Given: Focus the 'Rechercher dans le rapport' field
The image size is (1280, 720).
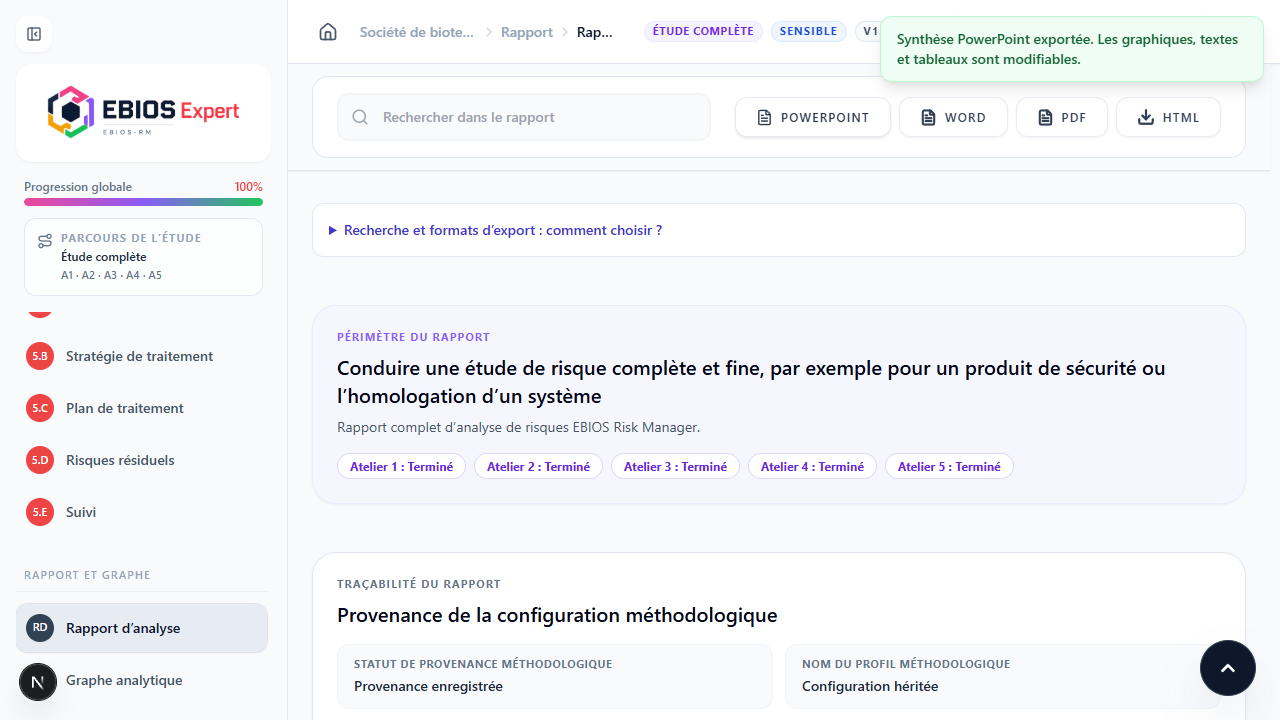Looking at the screenshot, I should [x=524, y=117].
